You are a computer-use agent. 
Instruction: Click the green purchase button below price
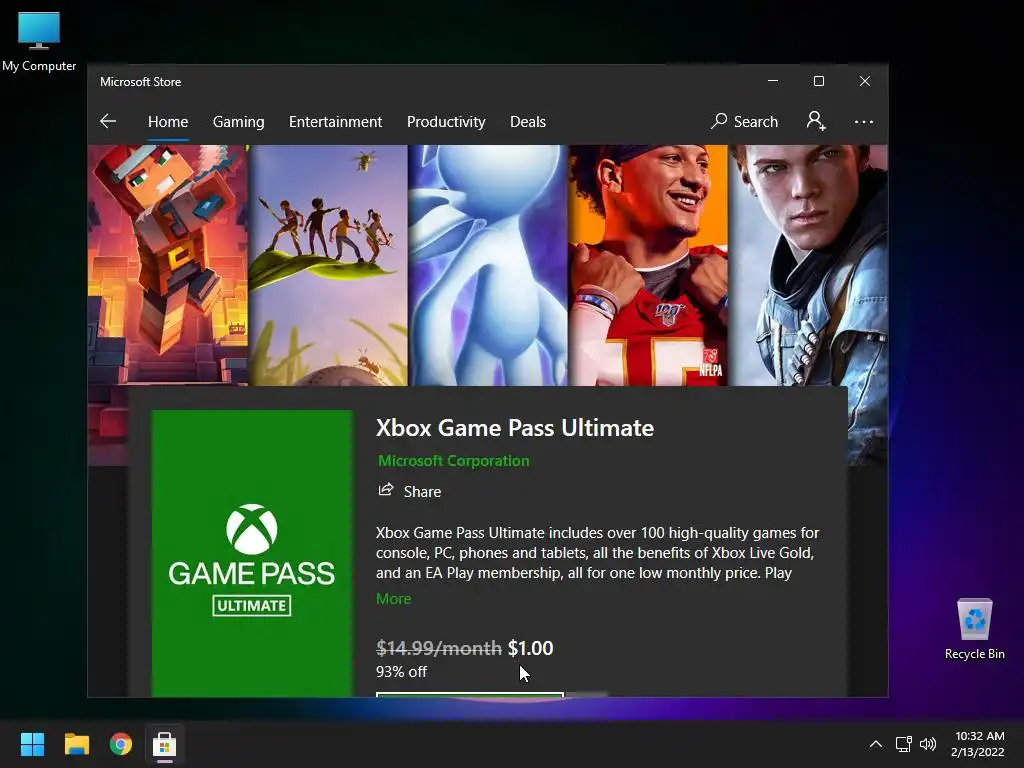(470, 695)
